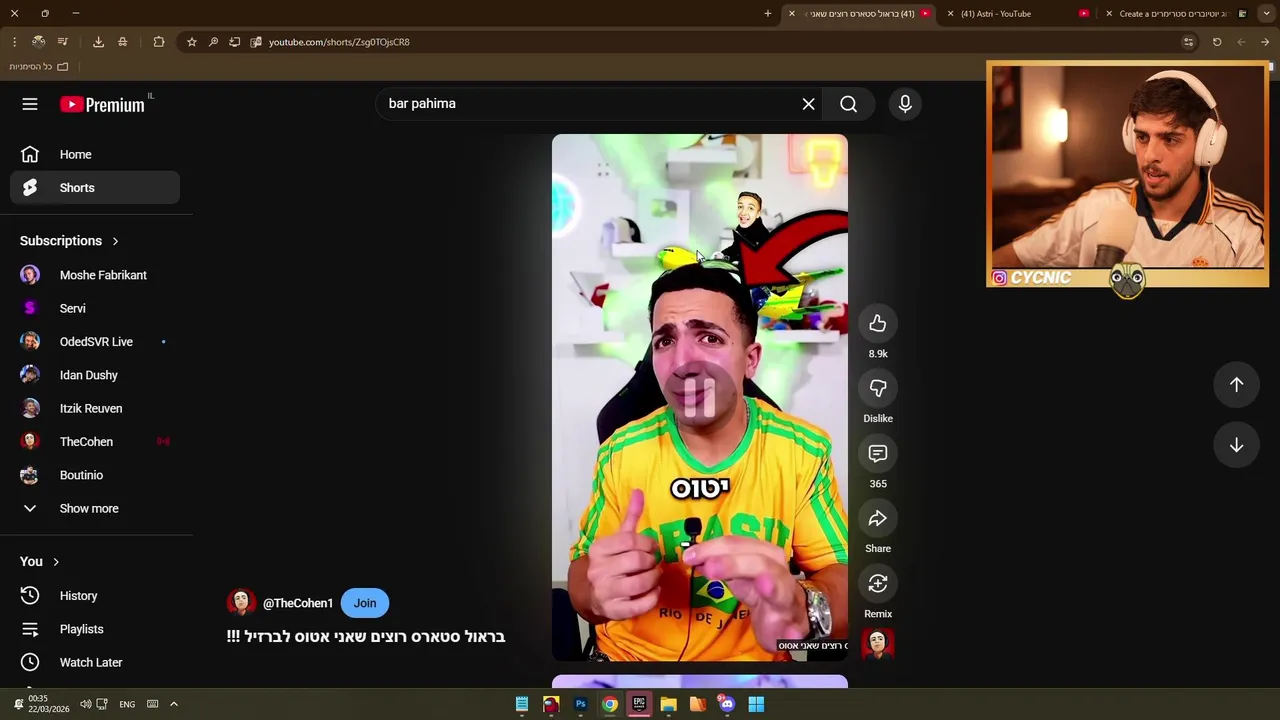Open Boutinio channel subscription
This screenshot has height=720, width=1280.
95,475
